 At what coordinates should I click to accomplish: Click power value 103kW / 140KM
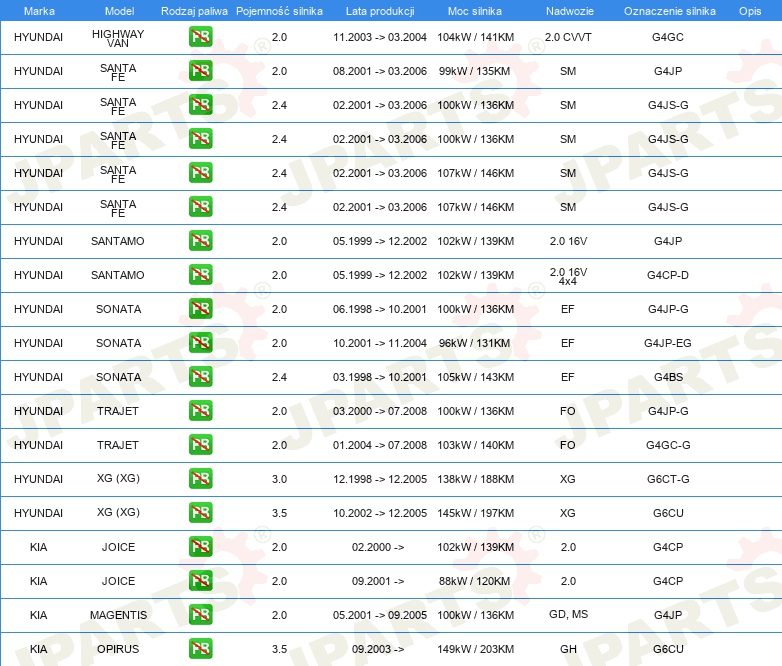(476, 445)
